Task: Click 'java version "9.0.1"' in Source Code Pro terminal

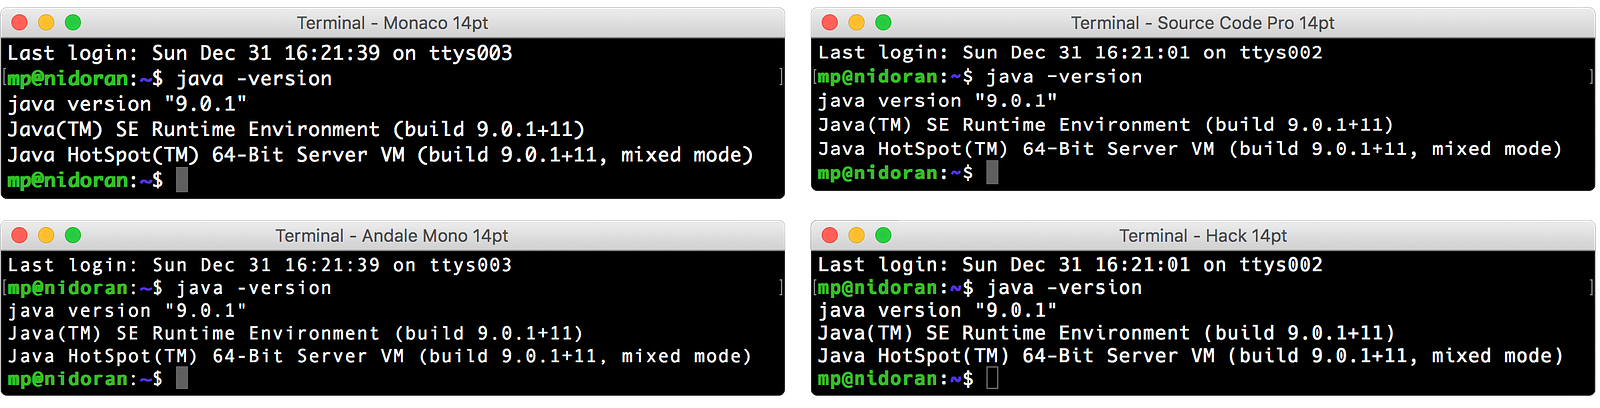Action: [937, 101]
